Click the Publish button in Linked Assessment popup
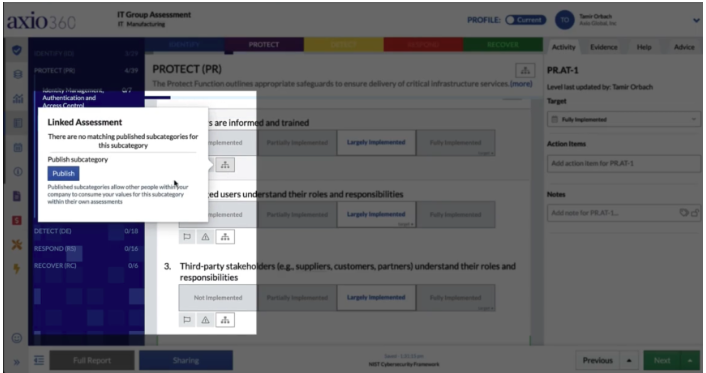Image resolution: width=706 pixels, height=373 pixels. click(63, 173)
